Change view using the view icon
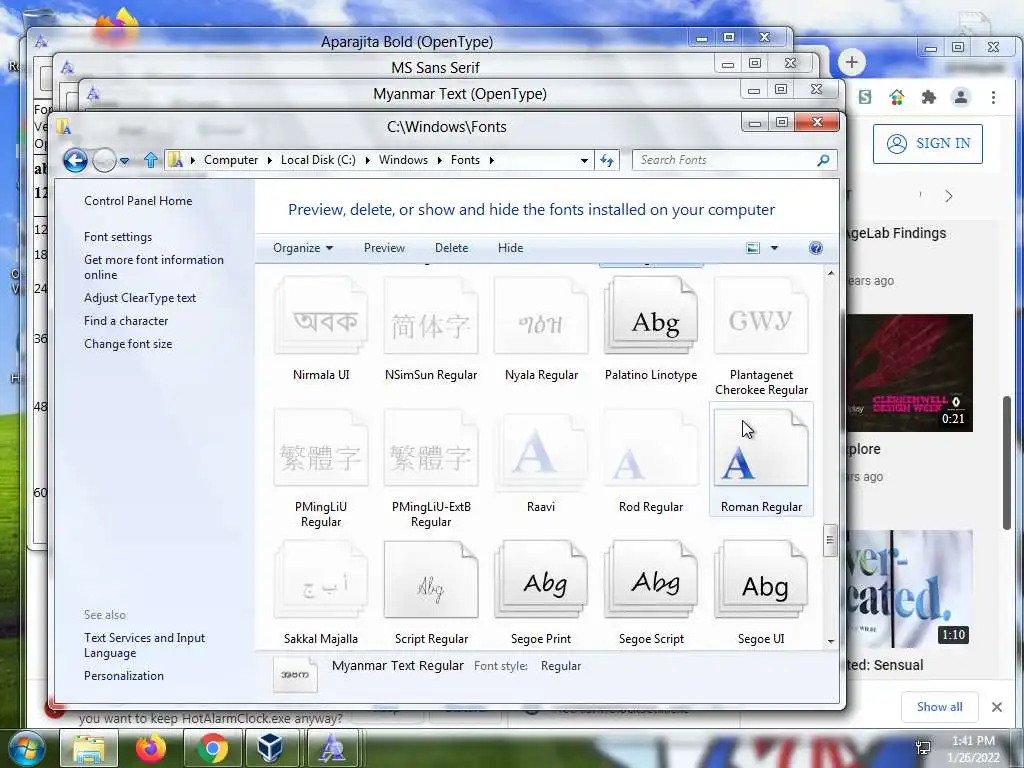 pyautogui.click(x=753, y=248)
